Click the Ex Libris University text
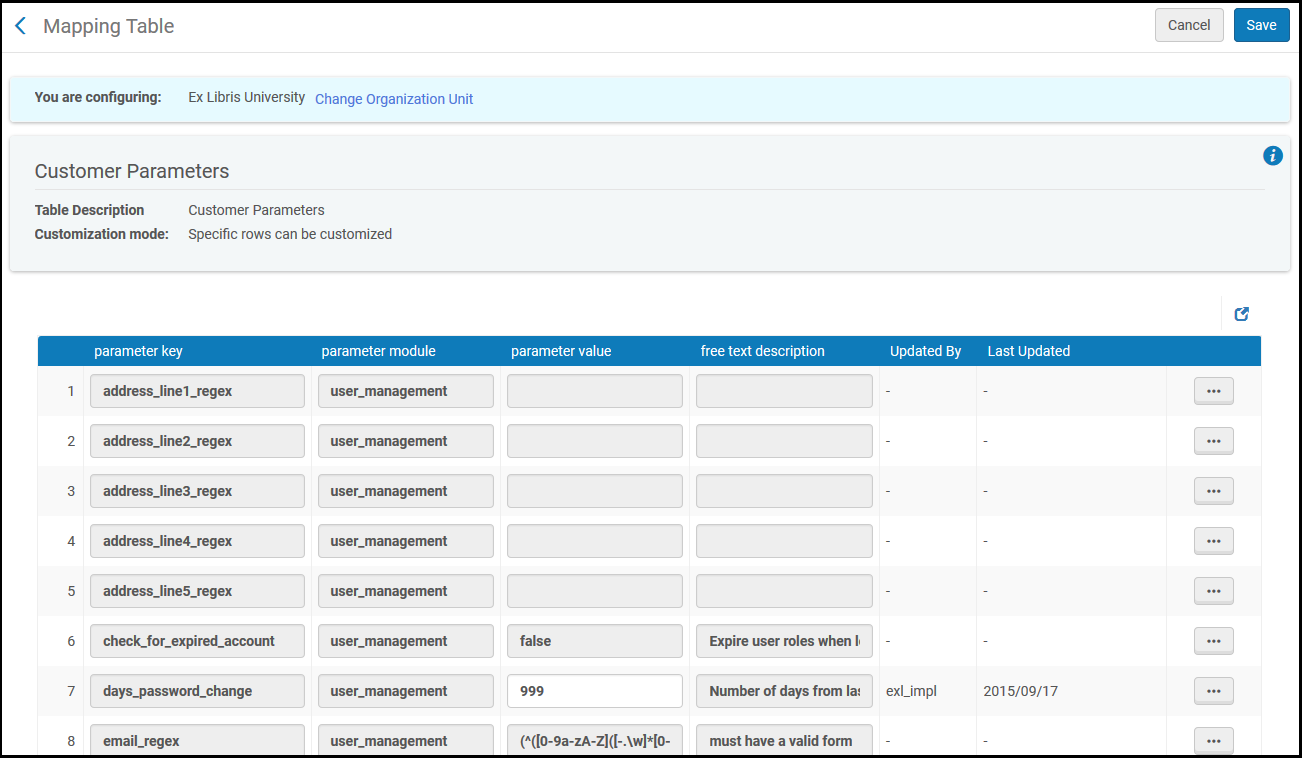 247,97
